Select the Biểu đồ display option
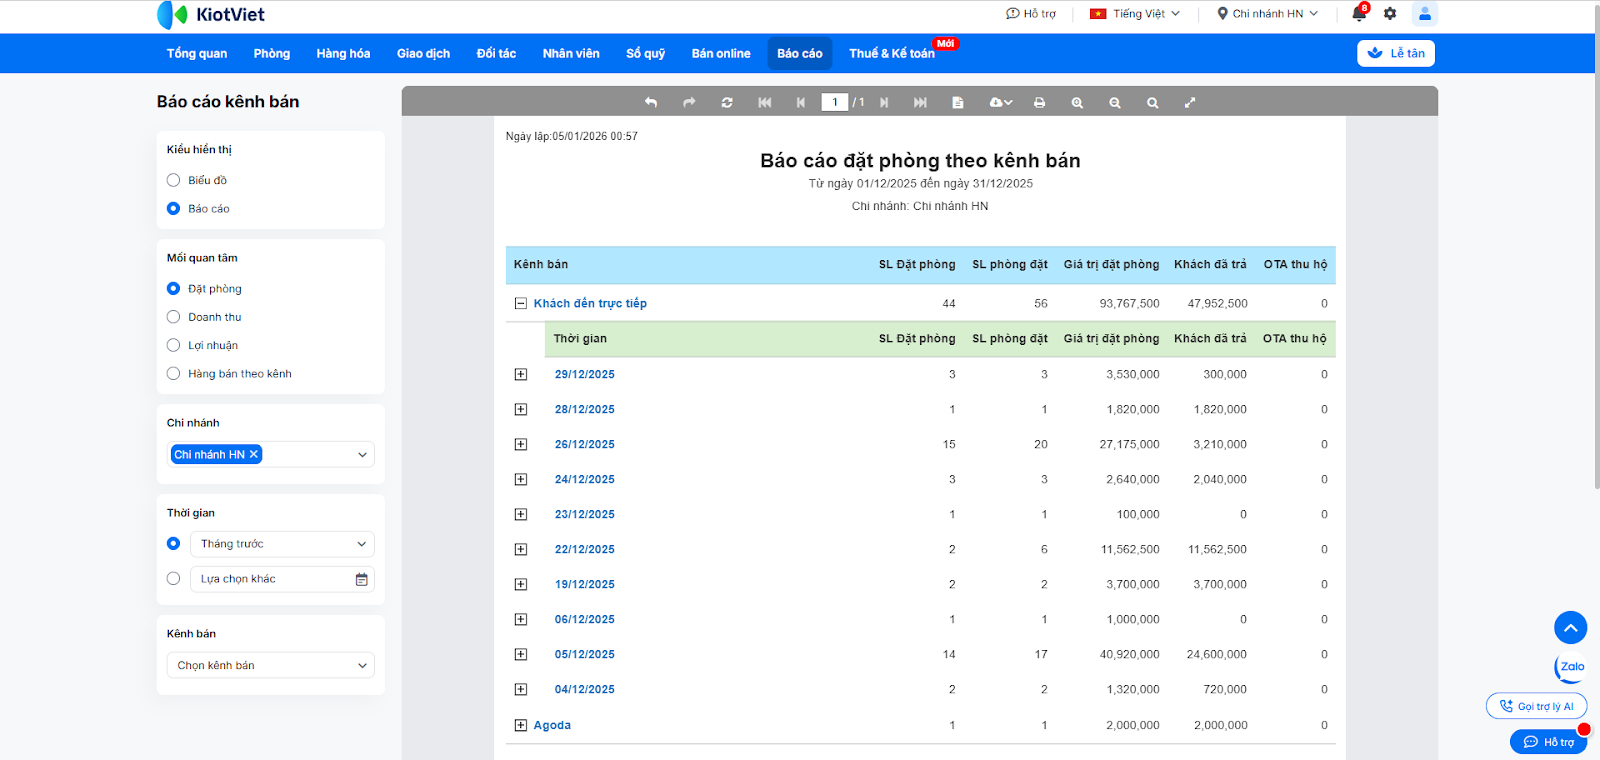This screenshot has height=760, width=1600. [x=174, y=181]
